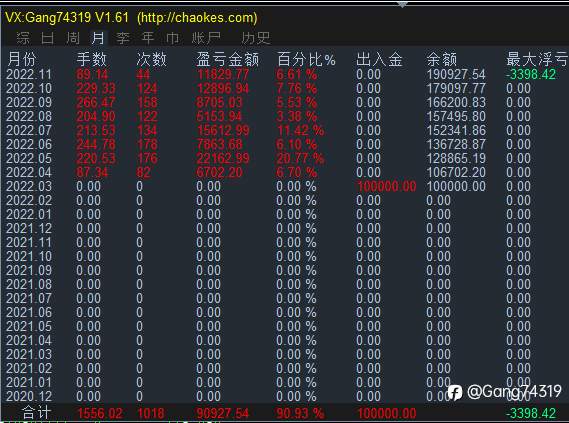Click balance value 100000.00 in 2022.03 row
The height and width of the screenshot is (423, 569).
coord(456,186)
